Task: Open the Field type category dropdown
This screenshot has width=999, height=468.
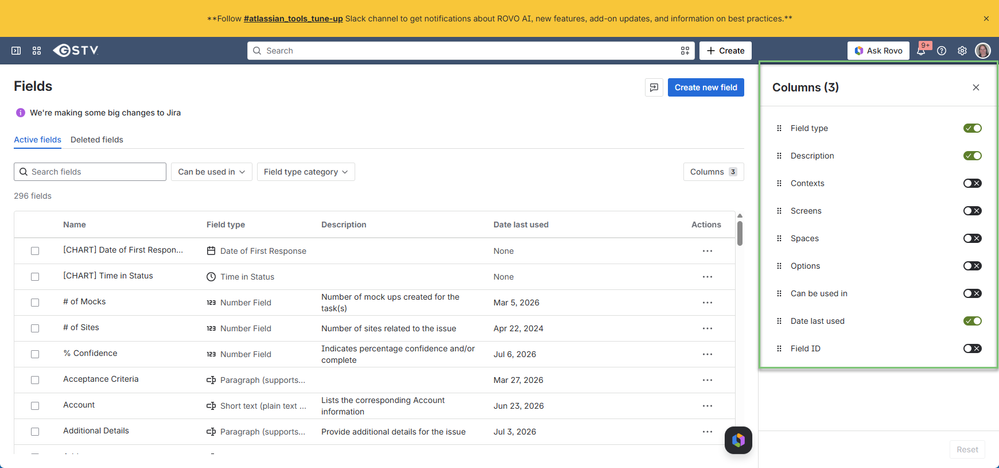Action: pyautogui.click(x=306, y=172)
